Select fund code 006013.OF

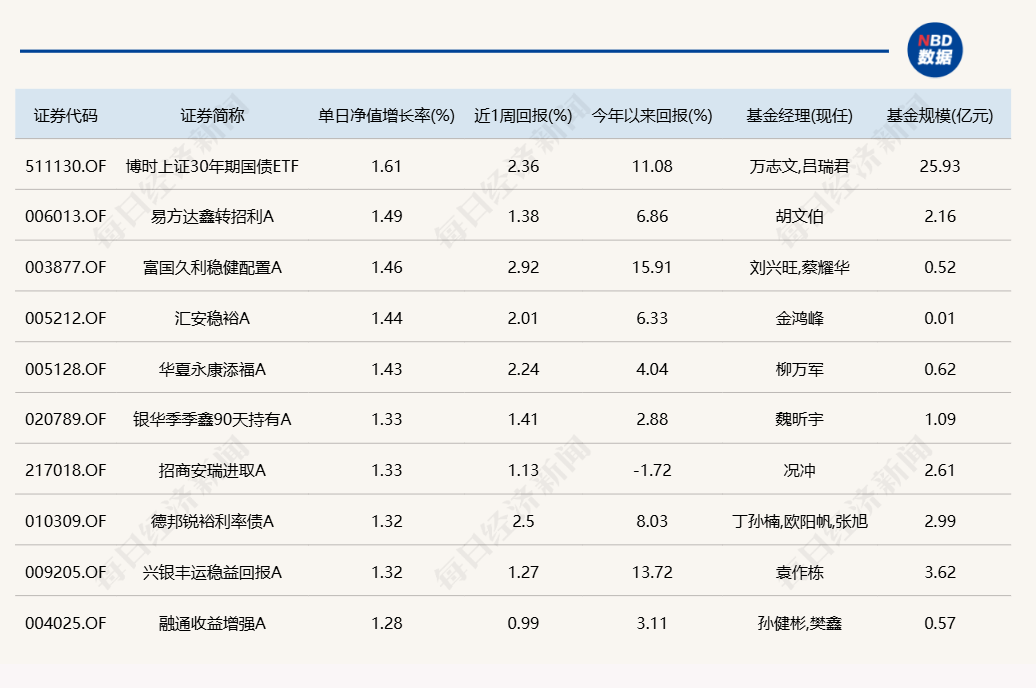[x=65, y=216]
